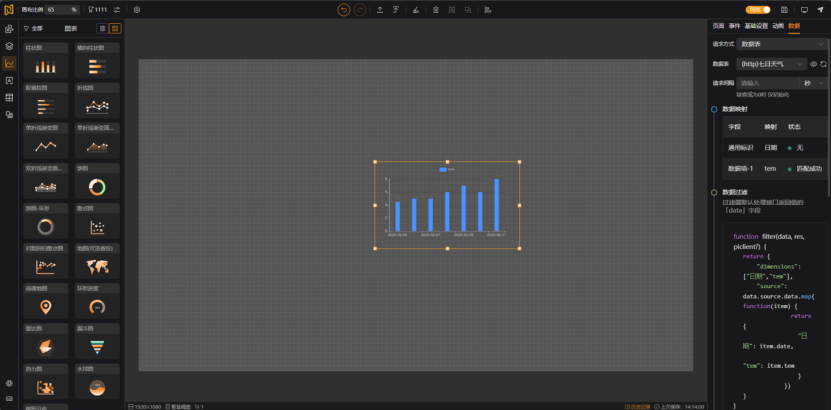The width and height of the screenshot is (831, 410).
Task: Click the alignment icon in toolbar
Action: [488, 10]
